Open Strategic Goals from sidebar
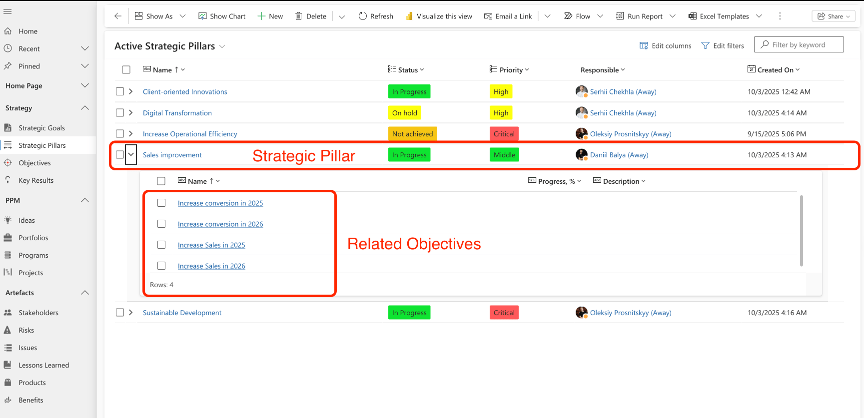864x418 pixels. pyautogui.click(x=40, y=128)
